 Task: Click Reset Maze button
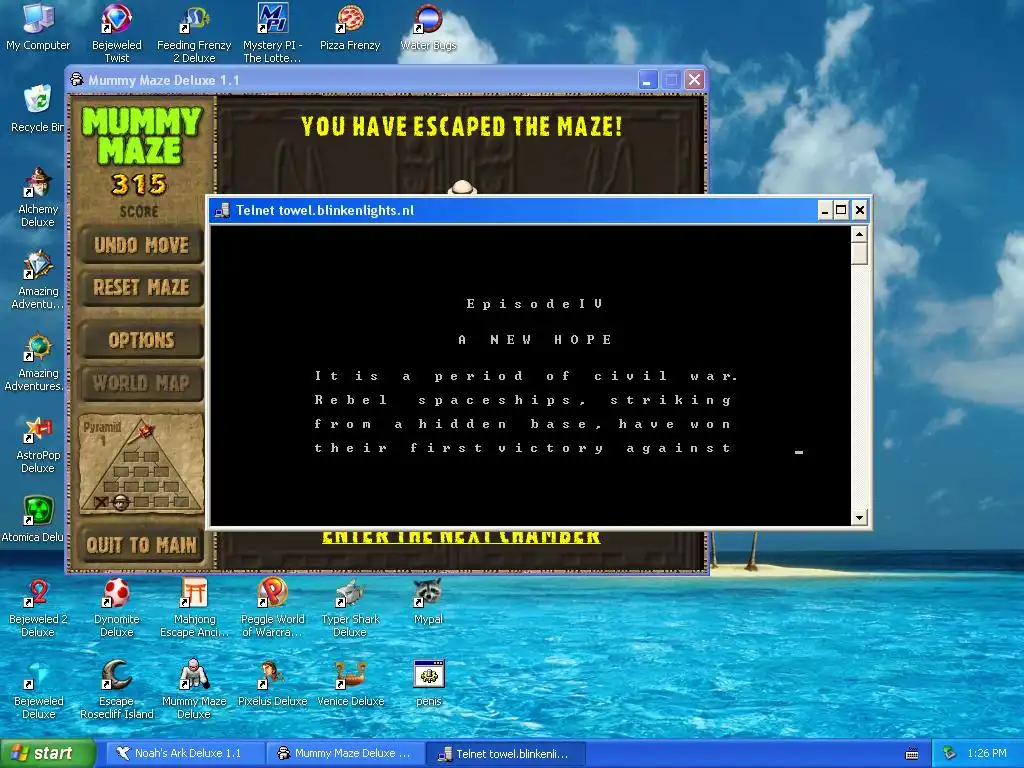pos(141,287)
